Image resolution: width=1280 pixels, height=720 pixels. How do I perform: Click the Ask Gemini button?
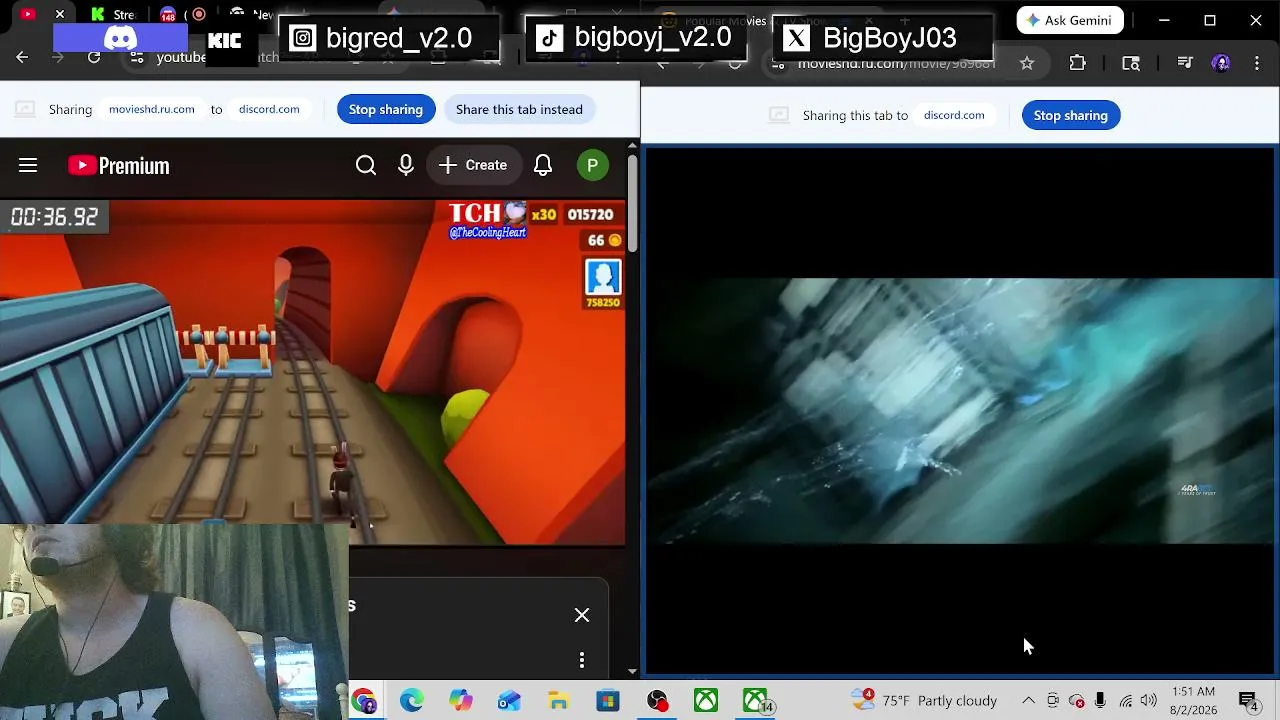click(1070, 20)
